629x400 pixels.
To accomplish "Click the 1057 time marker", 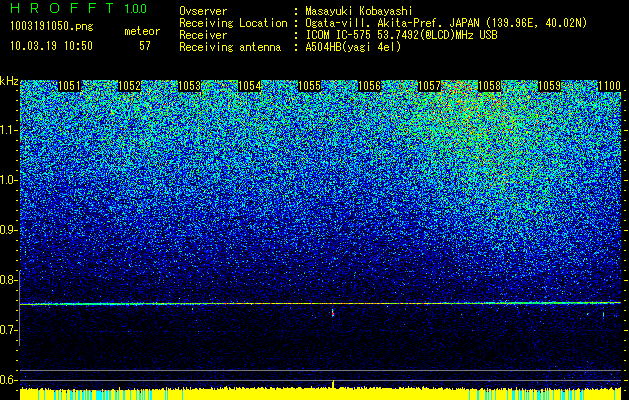I will click(x=430, y=86).
